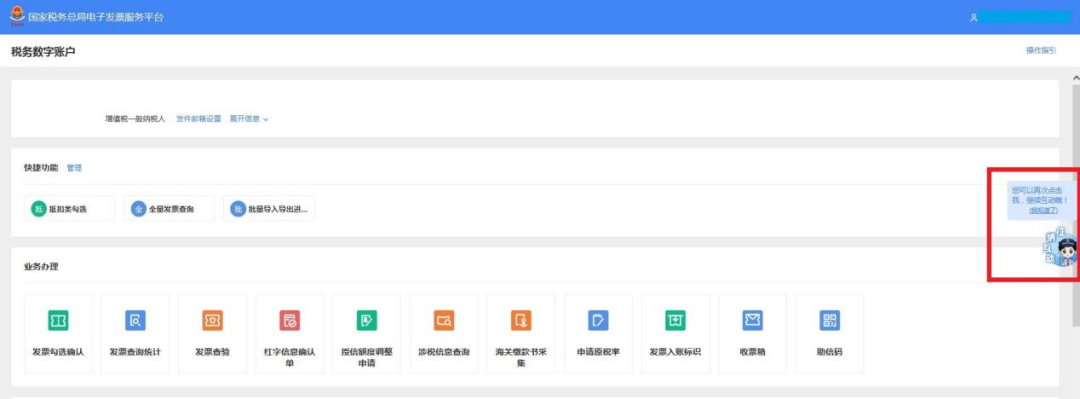Open 发票查询统计 blue search icon
Screen dimensions: 1080x399
point(135,320)
